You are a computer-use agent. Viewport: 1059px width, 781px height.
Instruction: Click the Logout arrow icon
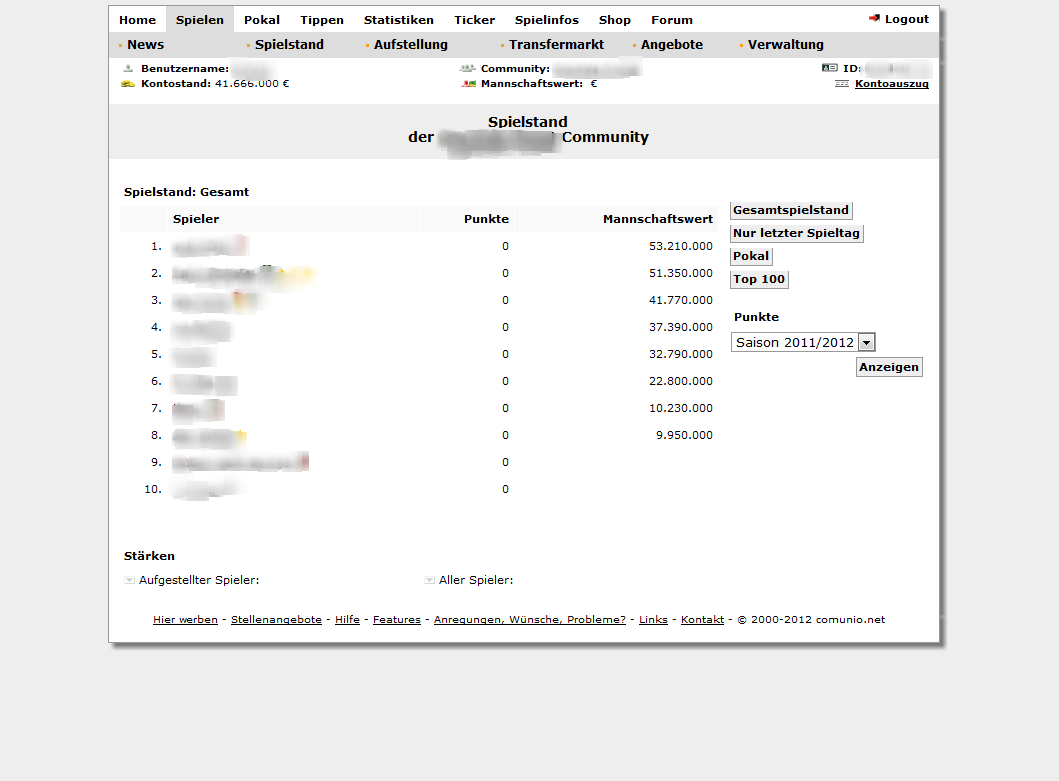[874, 19]
